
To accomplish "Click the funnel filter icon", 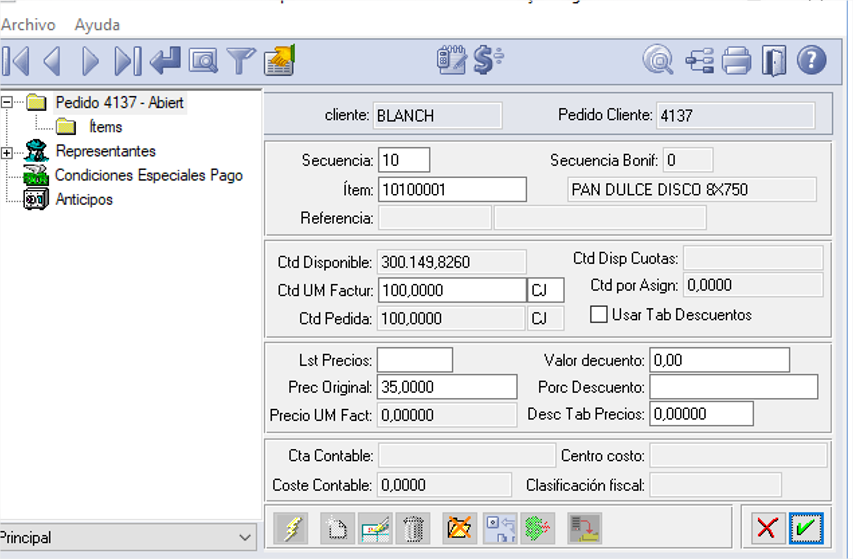I will click(240, 60).
